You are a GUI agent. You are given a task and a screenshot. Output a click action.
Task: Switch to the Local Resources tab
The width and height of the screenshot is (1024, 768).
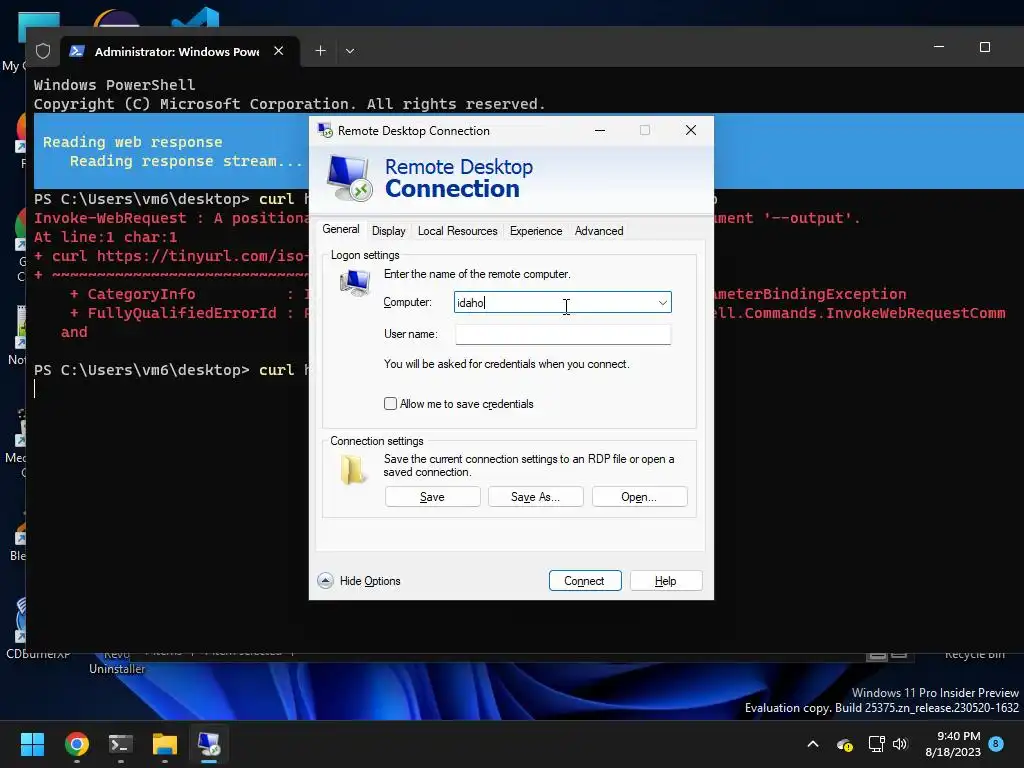click(x=457, y=231)
